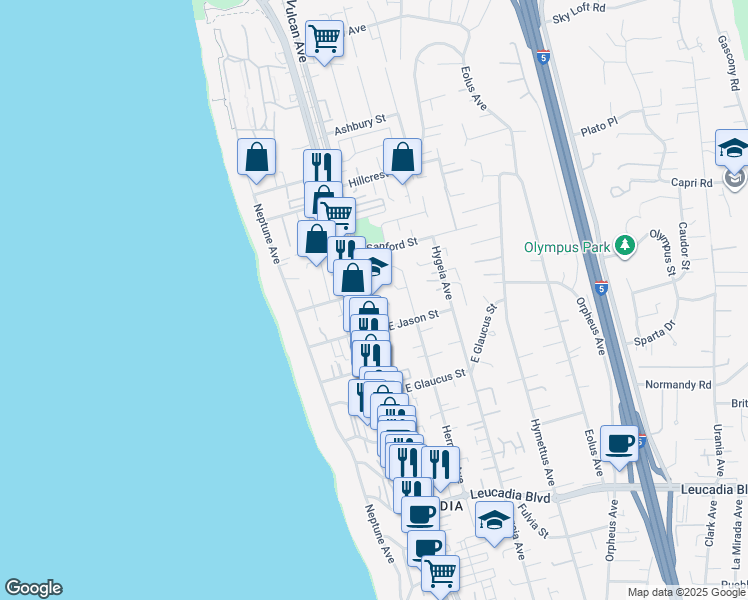Click the Olympus Park tree pin

tap(625, 246)
